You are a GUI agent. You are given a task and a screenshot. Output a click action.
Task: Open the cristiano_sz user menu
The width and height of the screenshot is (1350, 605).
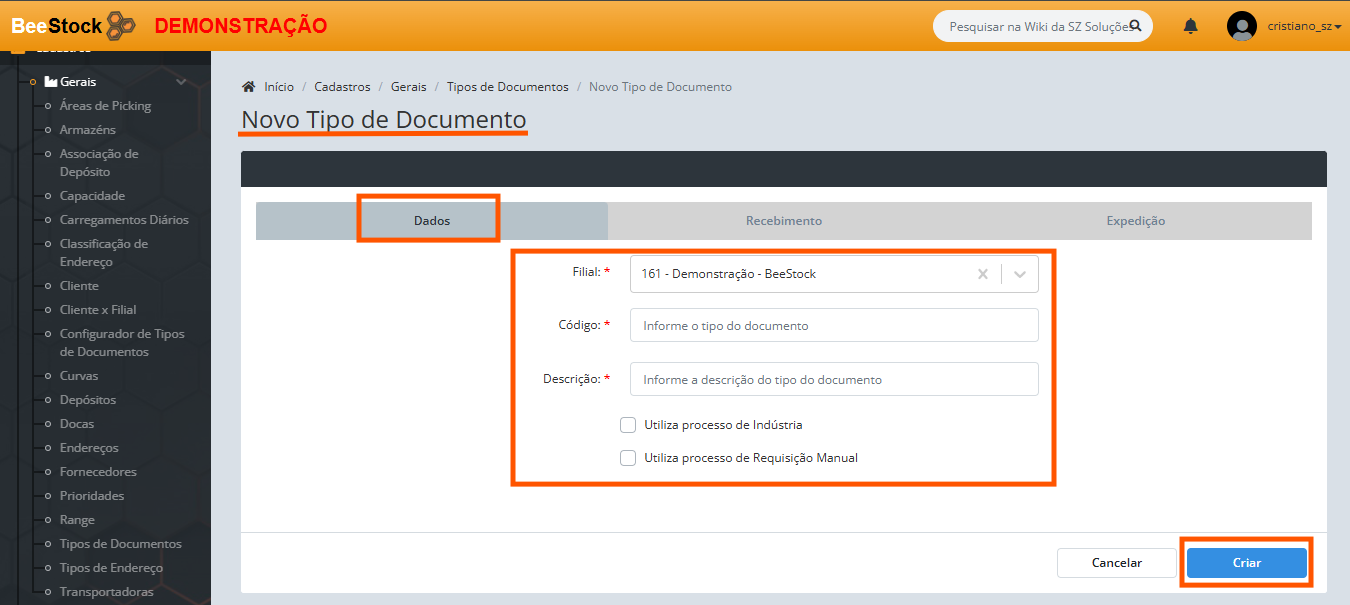click(1304, 27)
